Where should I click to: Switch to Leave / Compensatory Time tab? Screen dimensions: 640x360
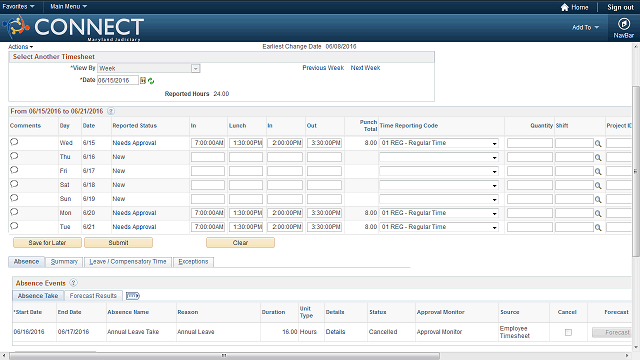(x=128, y=262)
